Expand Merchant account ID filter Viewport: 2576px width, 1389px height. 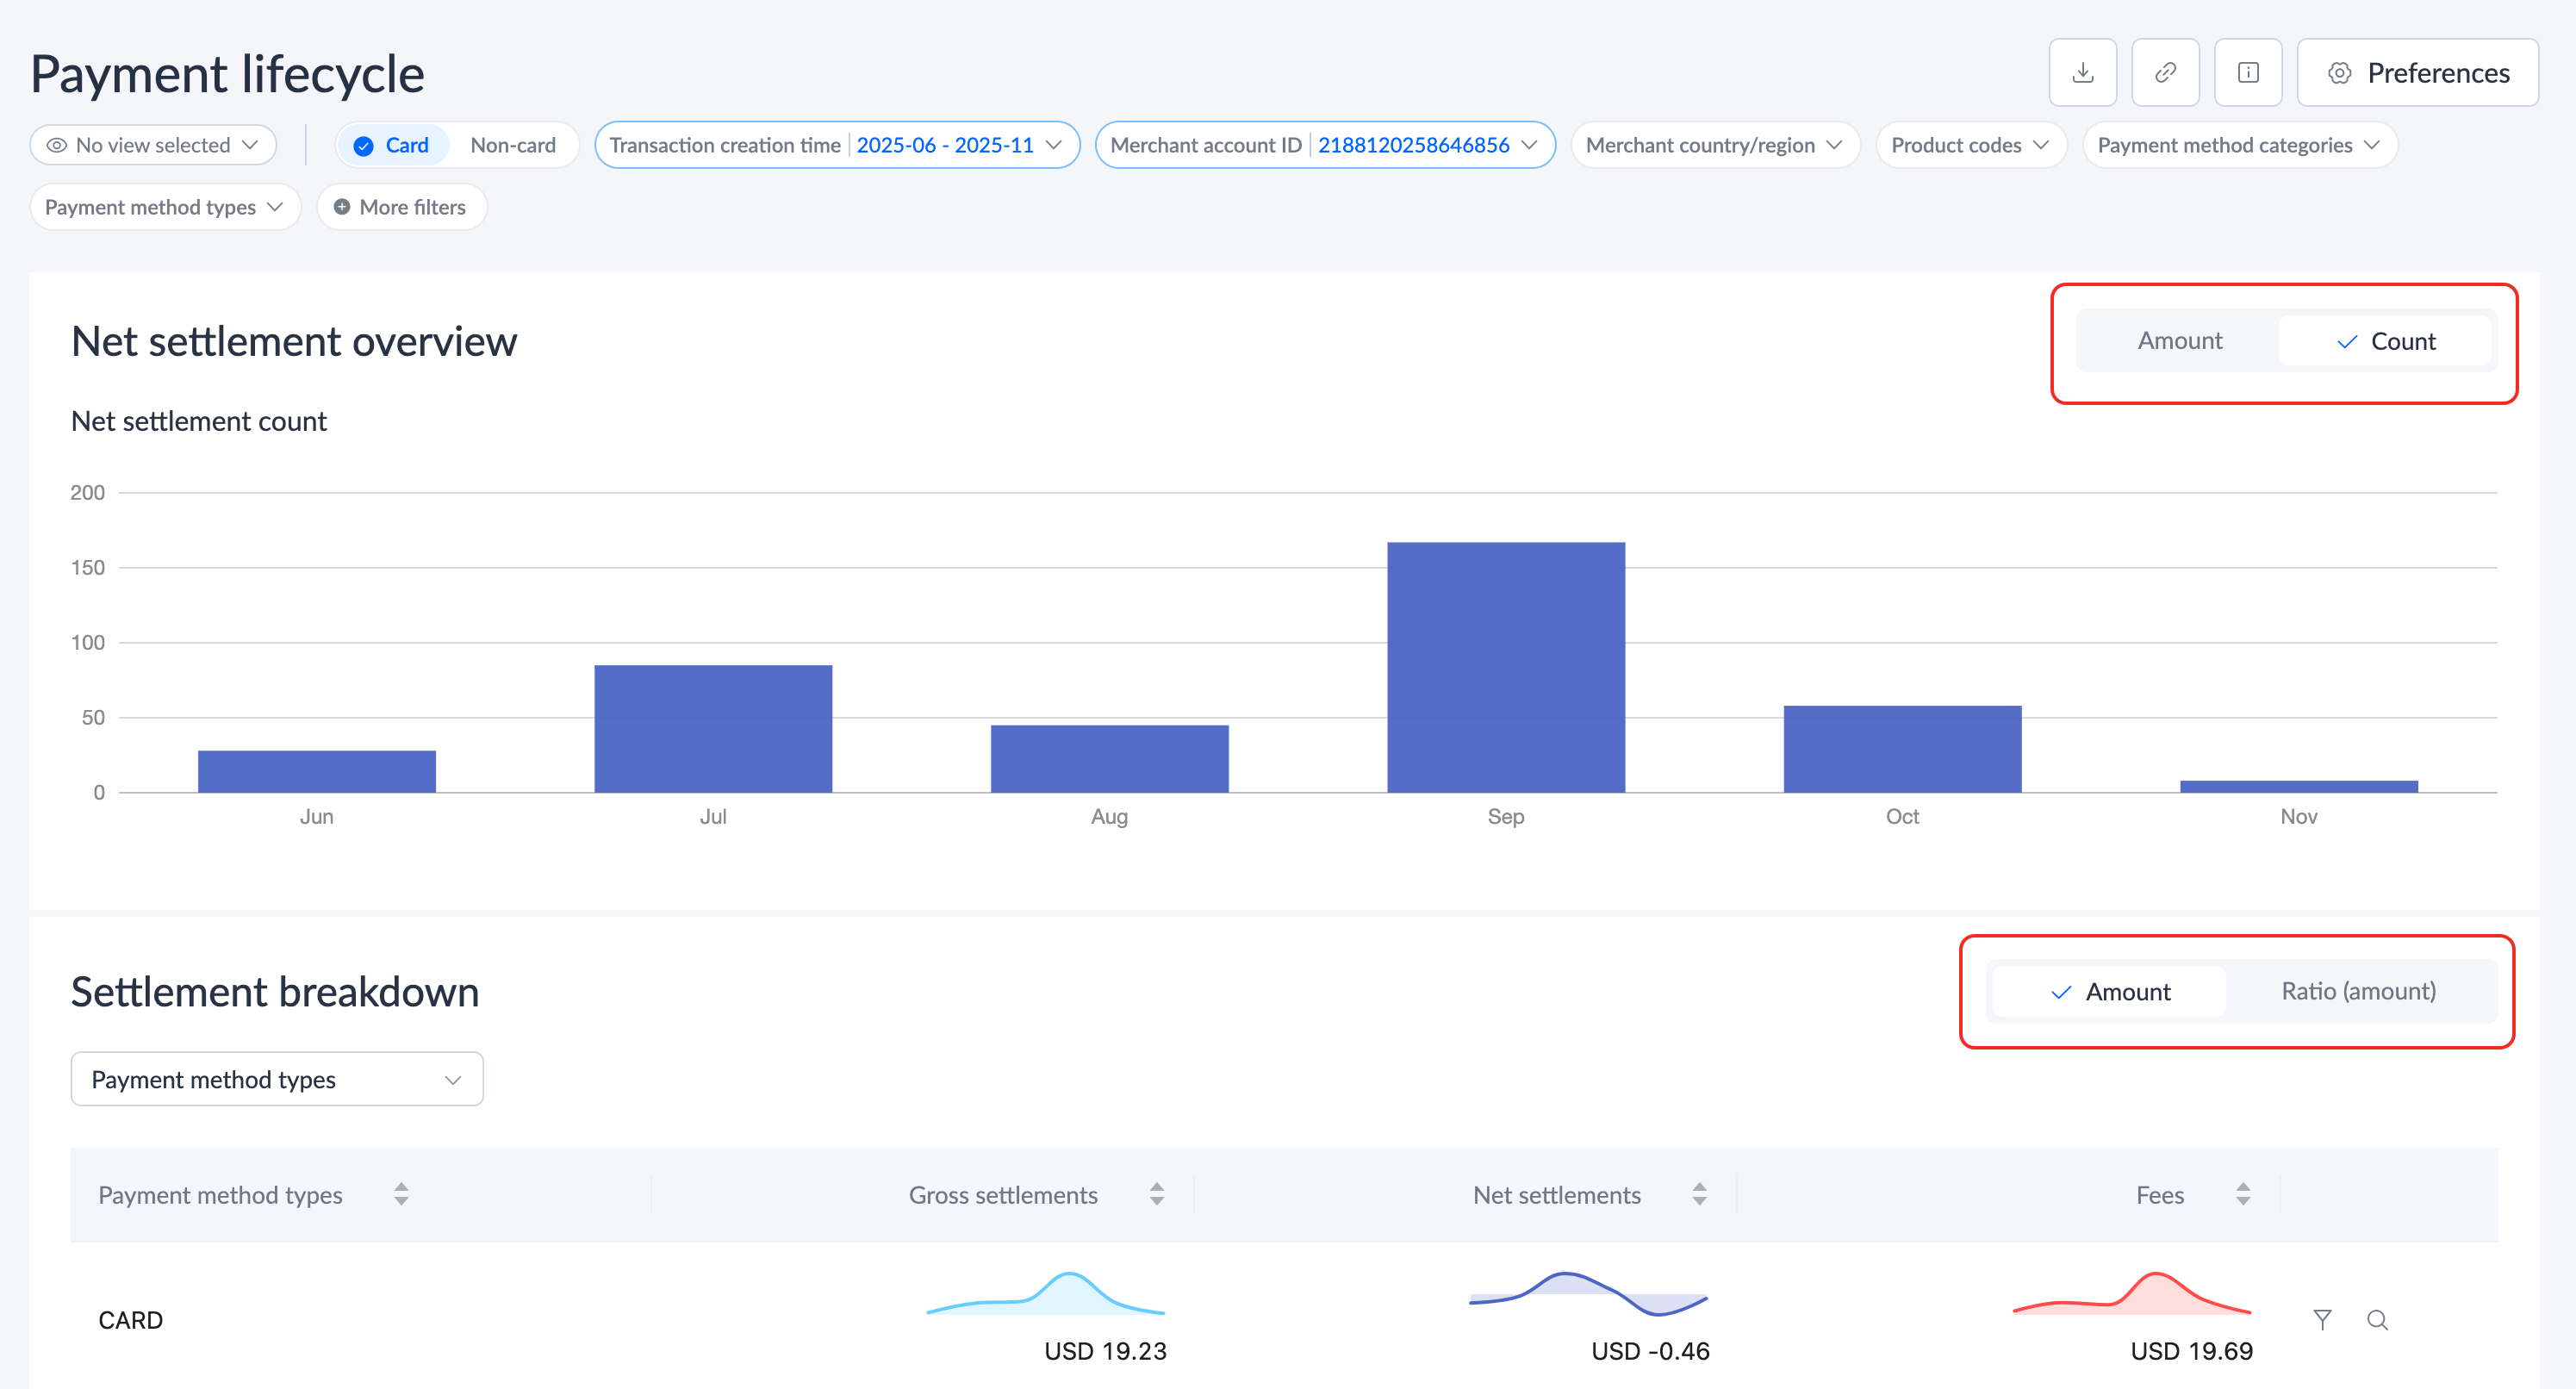tap(1324, 145)
